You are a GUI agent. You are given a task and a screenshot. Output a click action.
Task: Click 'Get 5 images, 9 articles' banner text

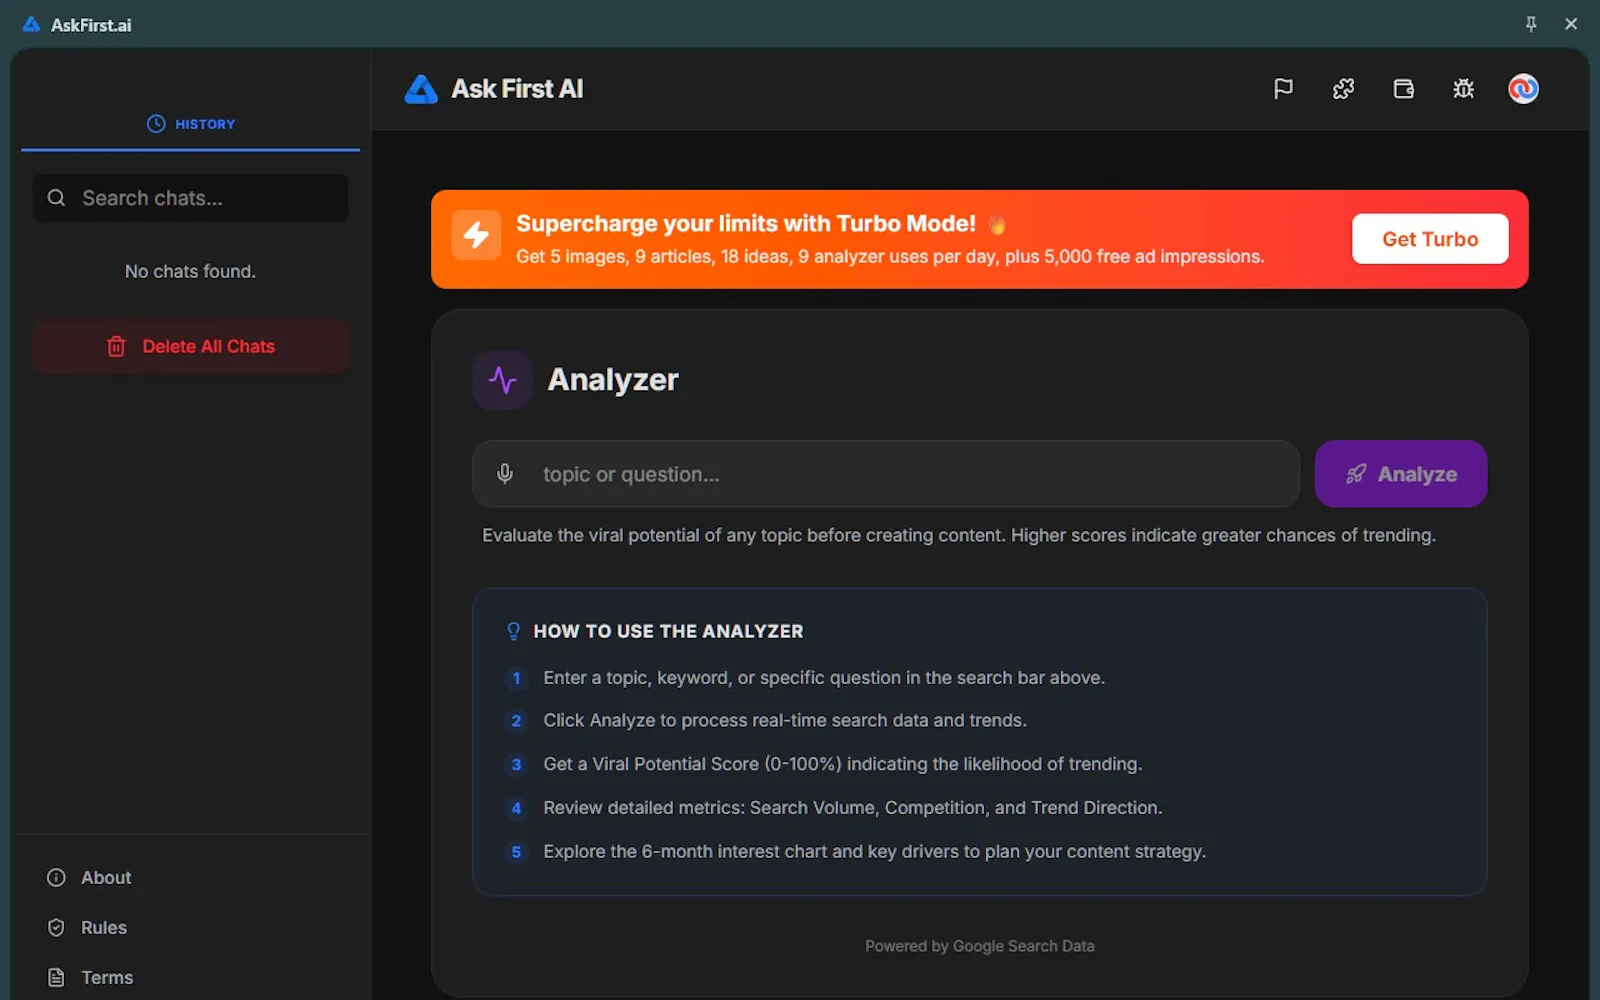tap(890, 257)
